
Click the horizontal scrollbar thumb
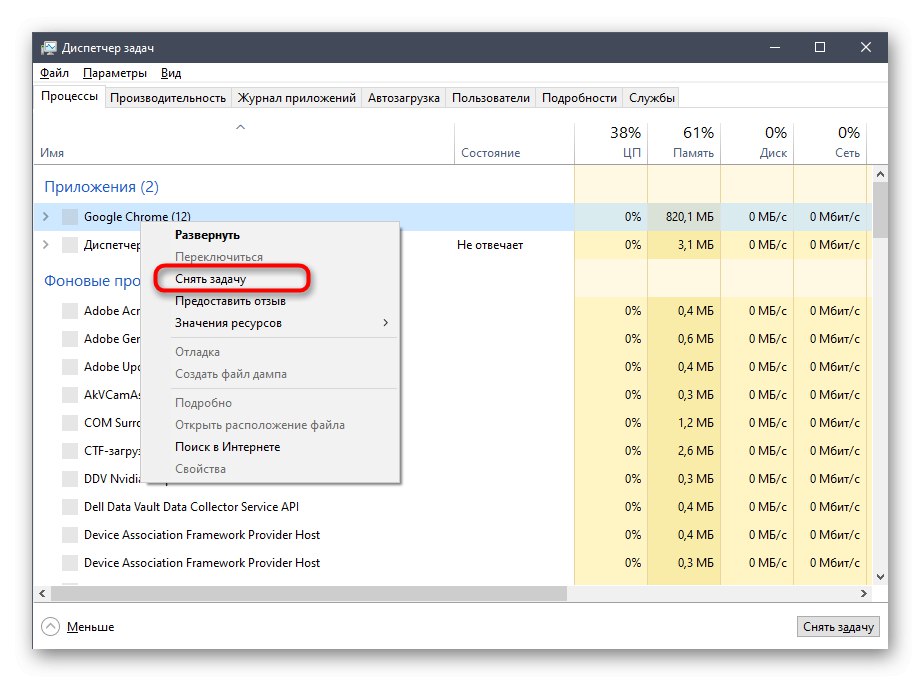[x=309, y=594]
